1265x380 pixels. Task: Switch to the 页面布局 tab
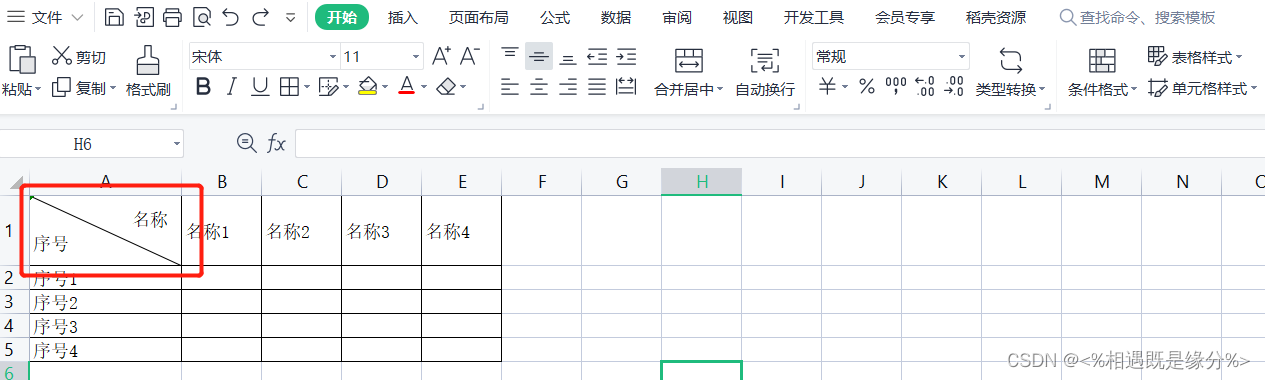click(478, 17)
